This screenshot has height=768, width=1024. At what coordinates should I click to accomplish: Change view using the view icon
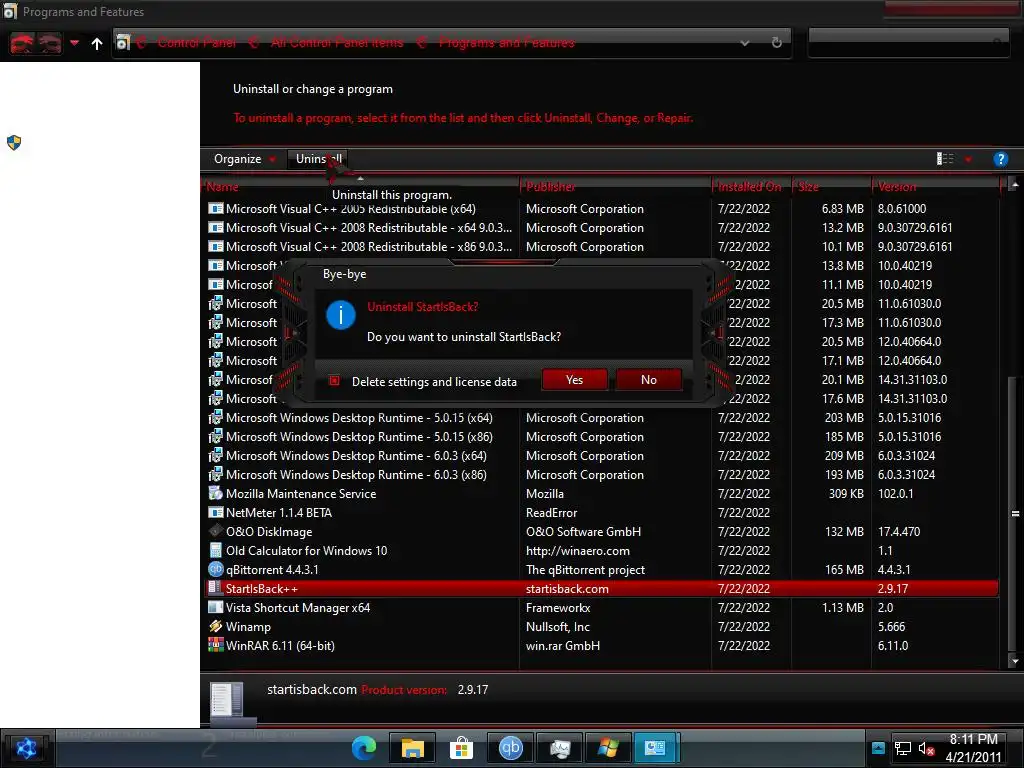click(x=945, y=159)
